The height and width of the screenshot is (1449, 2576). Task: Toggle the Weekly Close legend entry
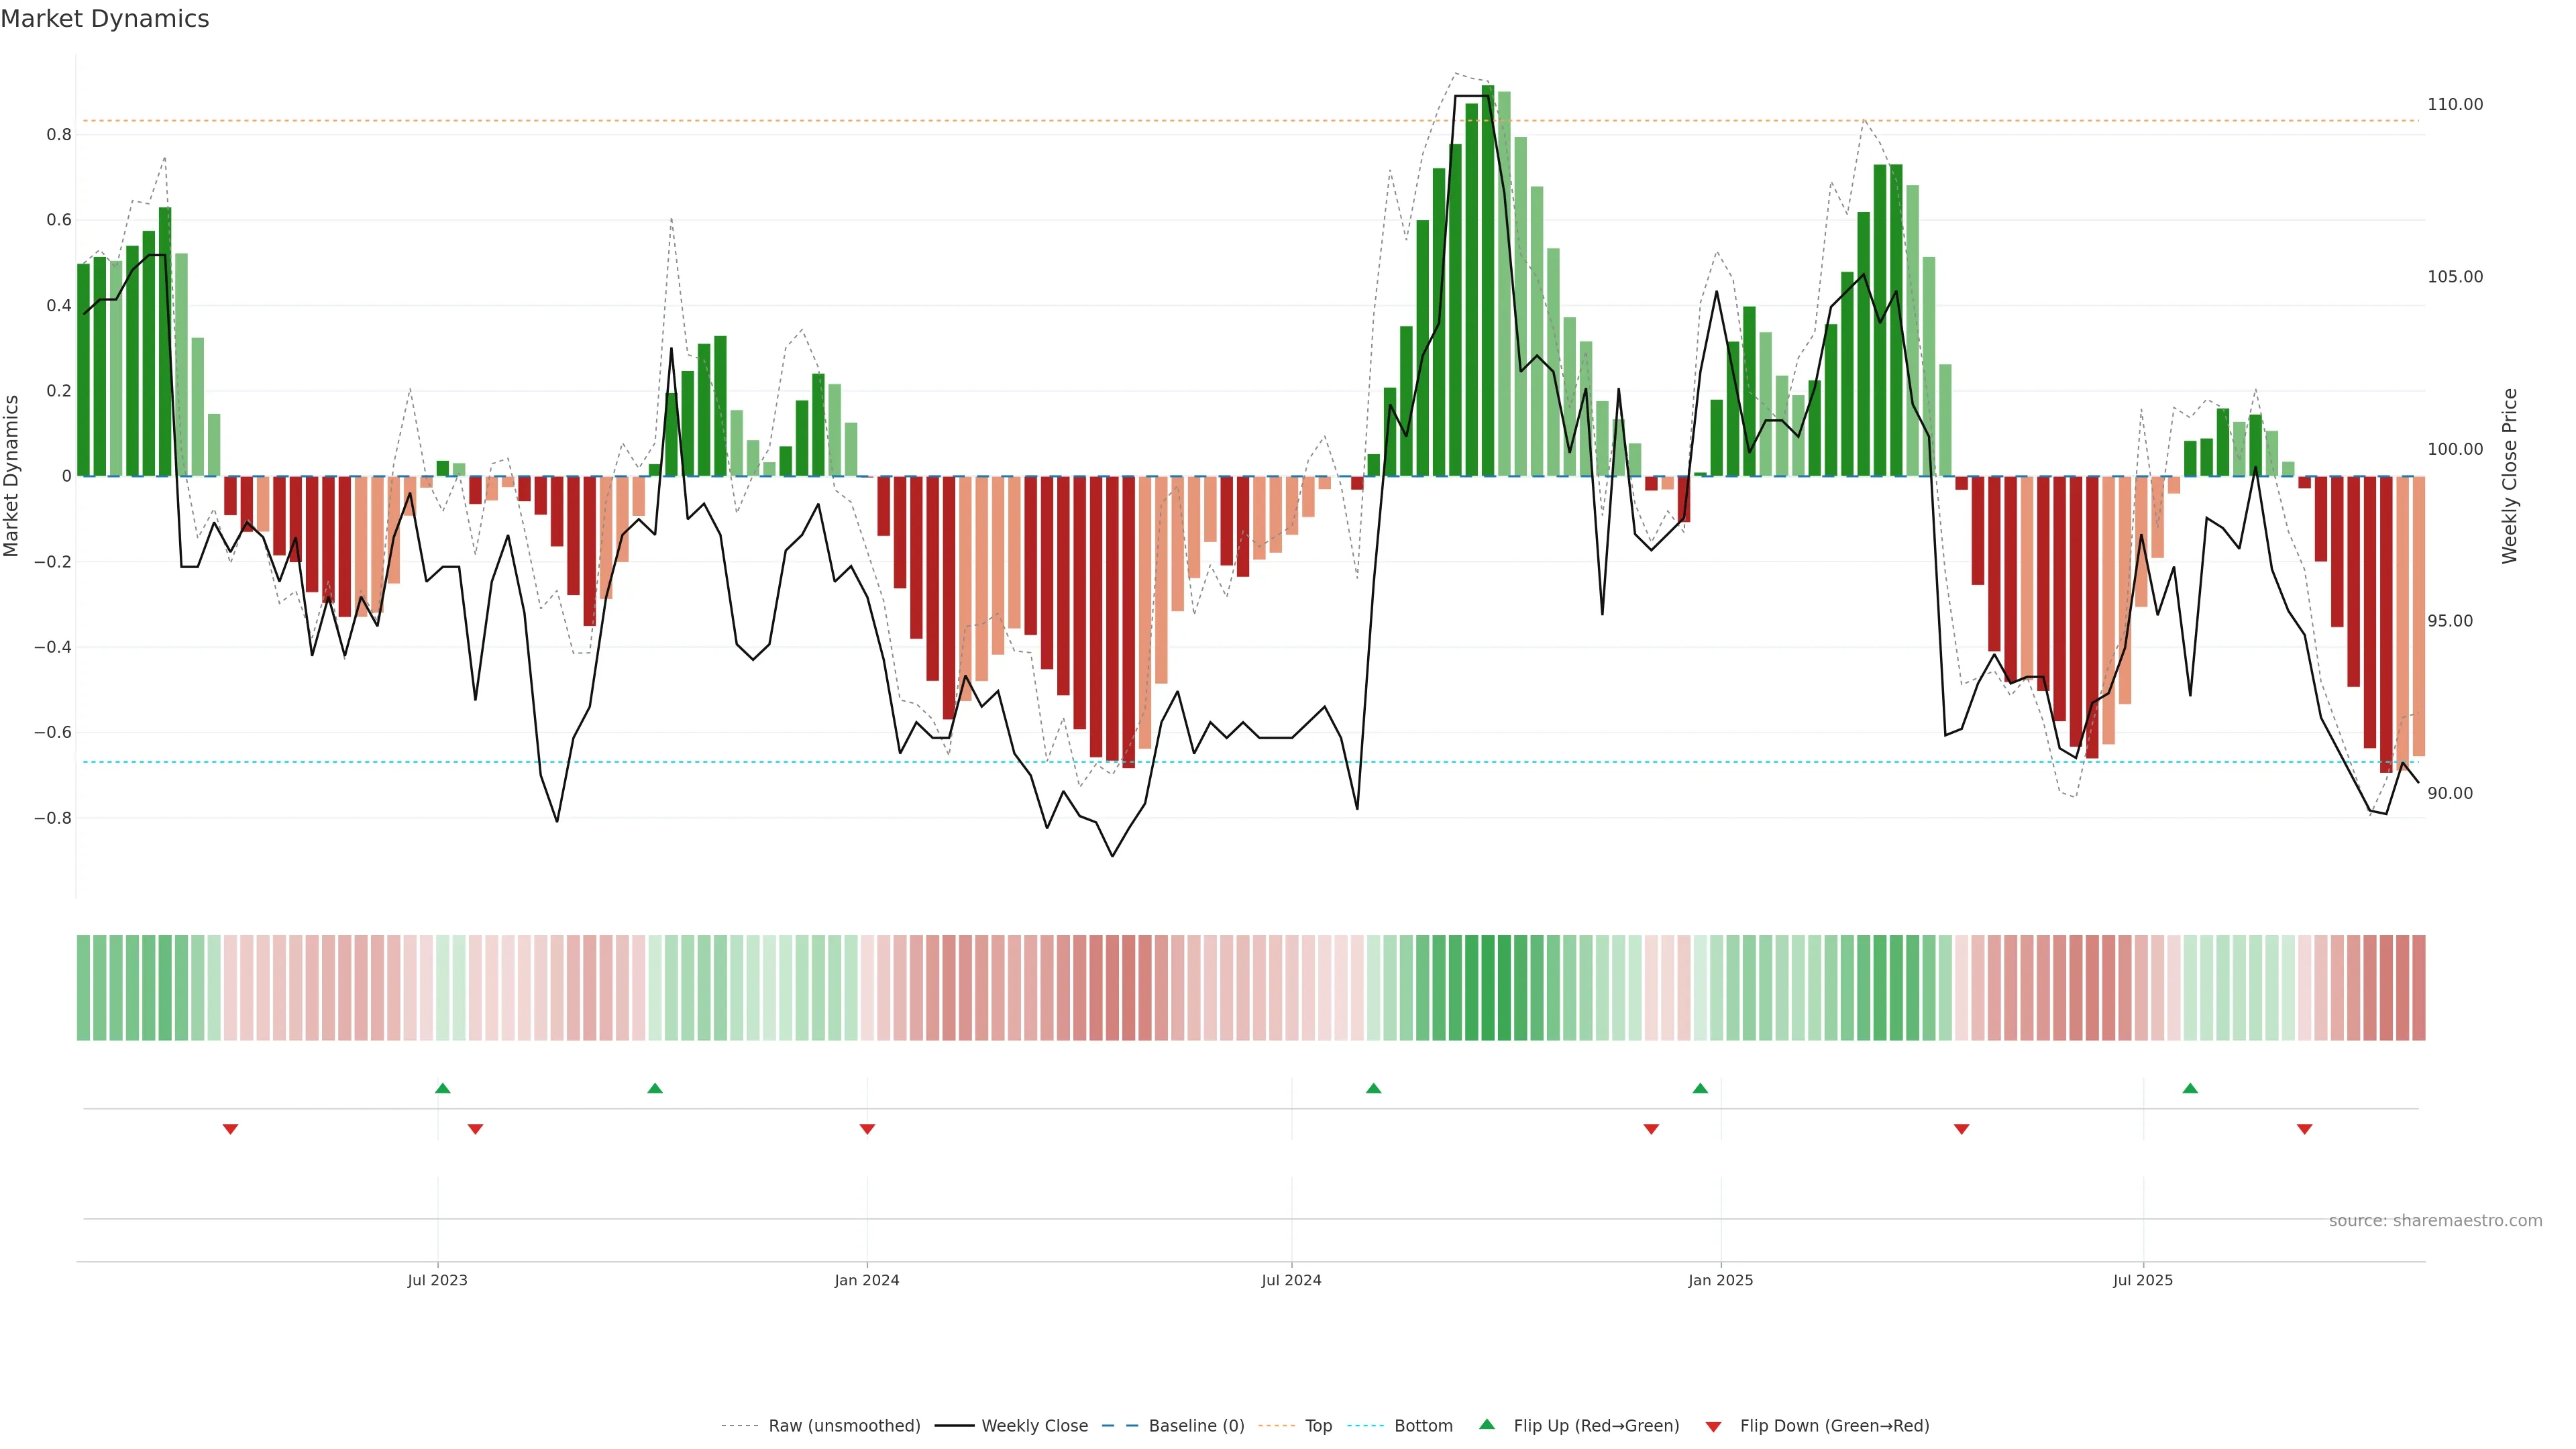click(x=1034, y=1425)
